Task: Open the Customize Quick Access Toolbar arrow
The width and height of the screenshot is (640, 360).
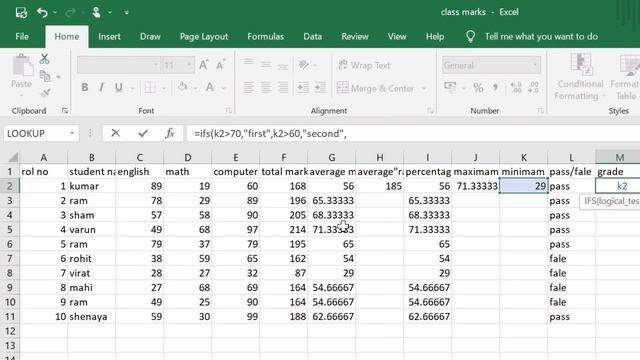Action: point(127,13)
